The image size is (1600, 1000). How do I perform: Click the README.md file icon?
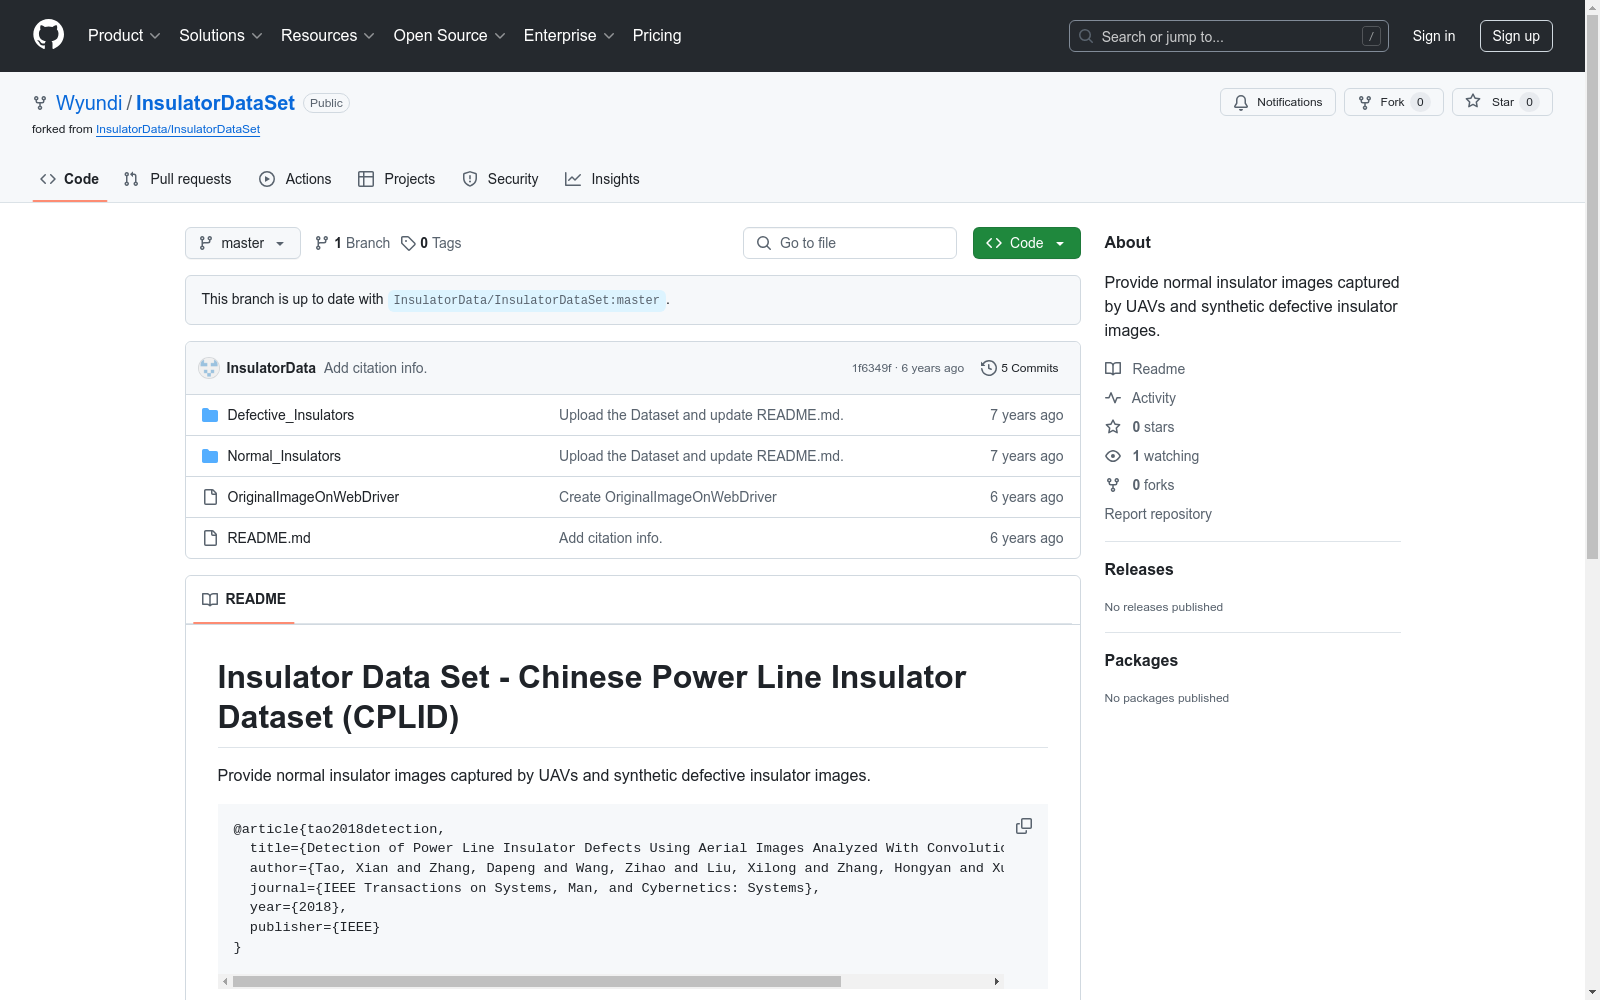point(210,538)
